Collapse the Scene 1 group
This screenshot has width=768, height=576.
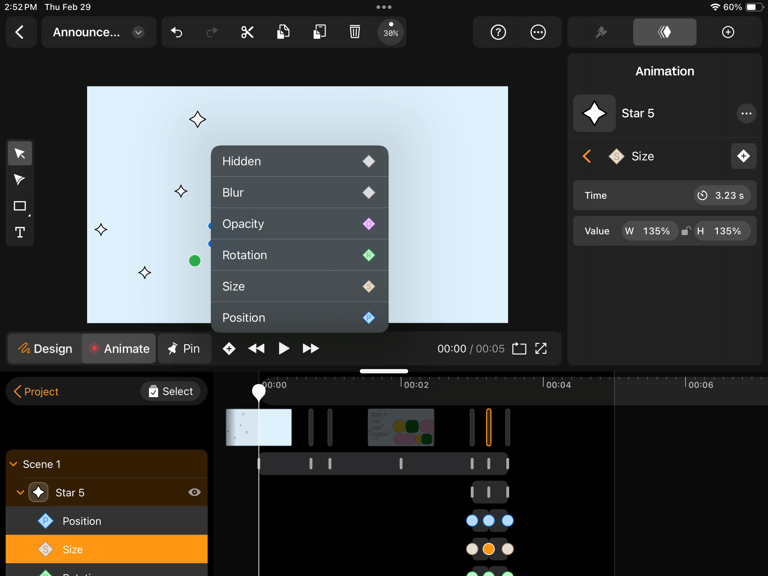14,464
